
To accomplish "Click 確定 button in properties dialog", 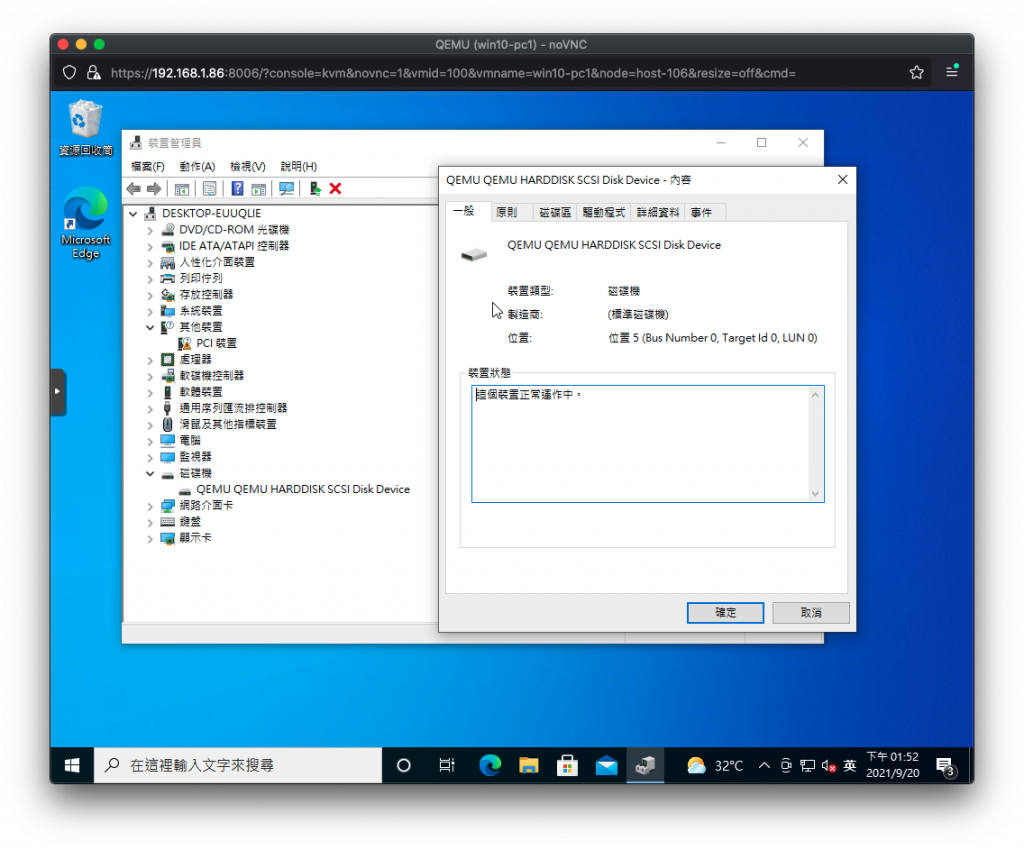I will coord(725,612).
